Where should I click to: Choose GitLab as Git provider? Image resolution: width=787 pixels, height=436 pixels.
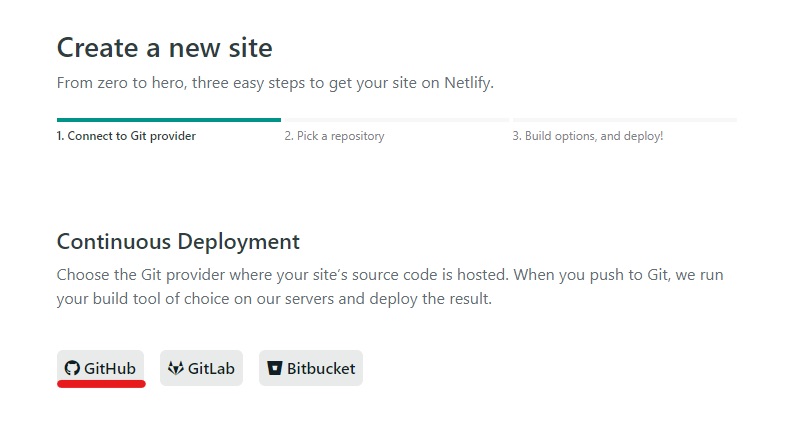pos(201,368)
